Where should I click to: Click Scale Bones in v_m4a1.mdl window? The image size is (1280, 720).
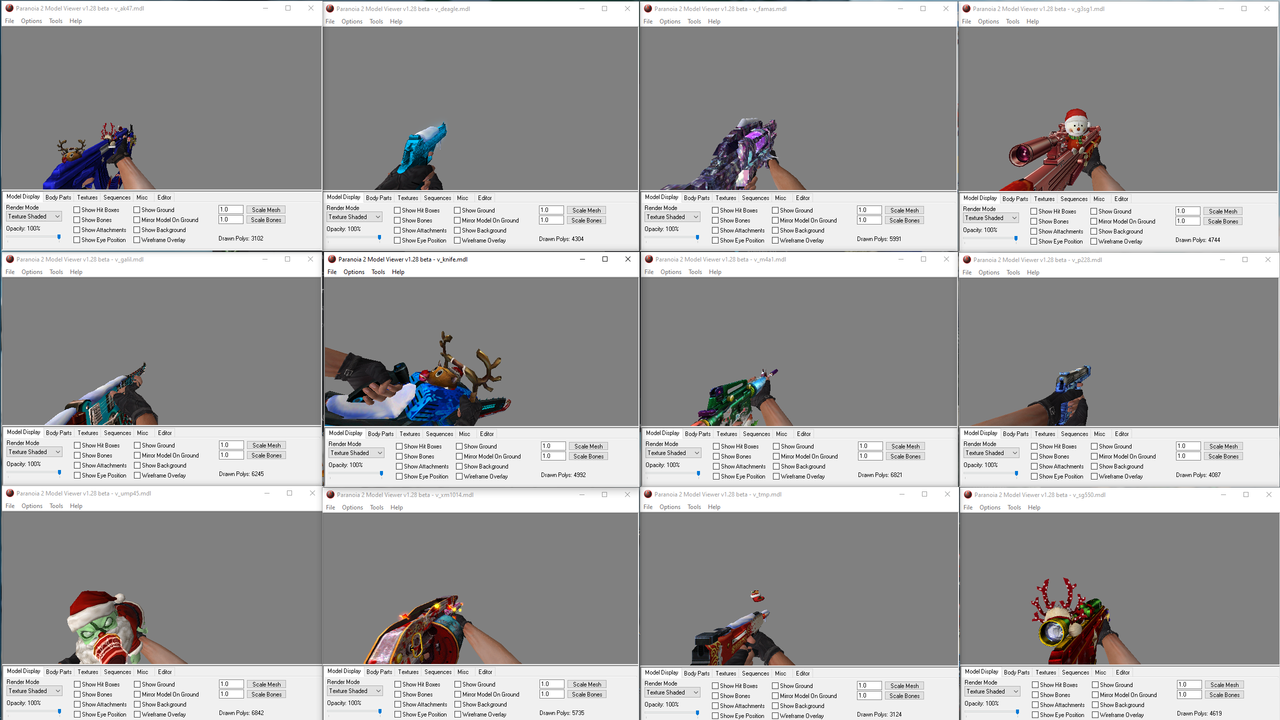[x=905, y=456]
